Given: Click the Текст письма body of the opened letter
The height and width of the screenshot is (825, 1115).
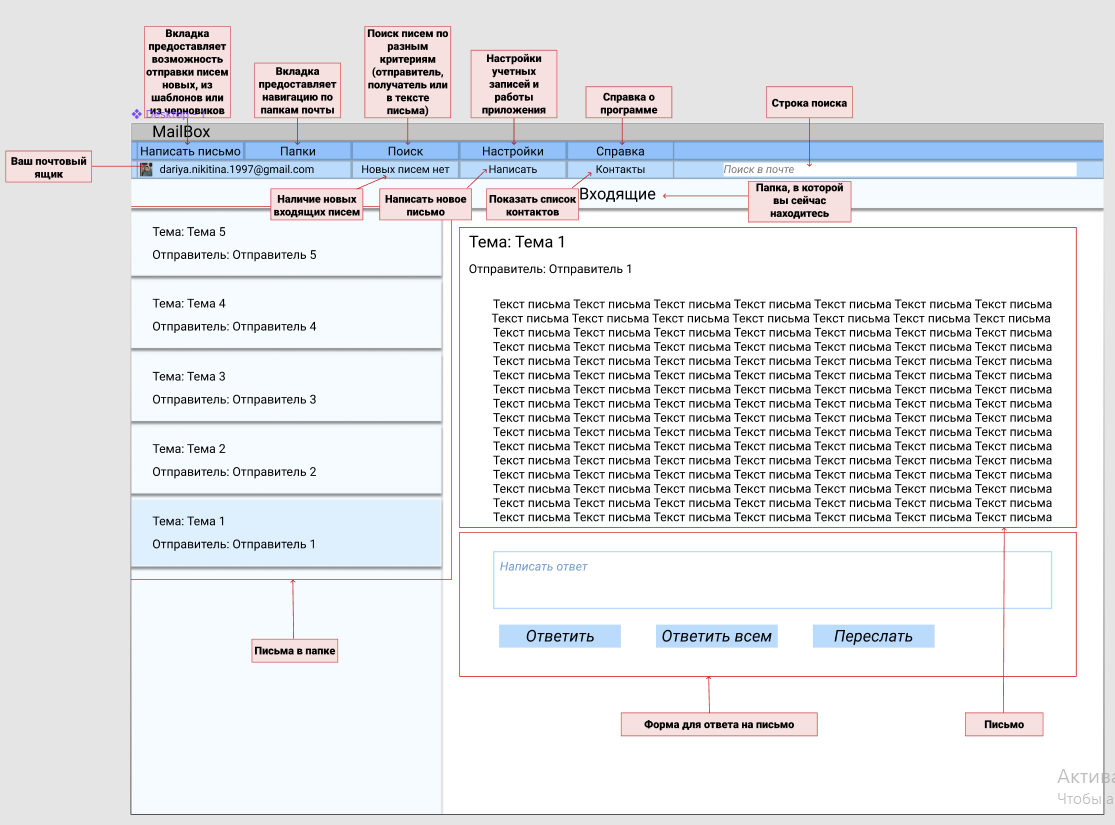Looking at the screenshot, I should 772,410.
